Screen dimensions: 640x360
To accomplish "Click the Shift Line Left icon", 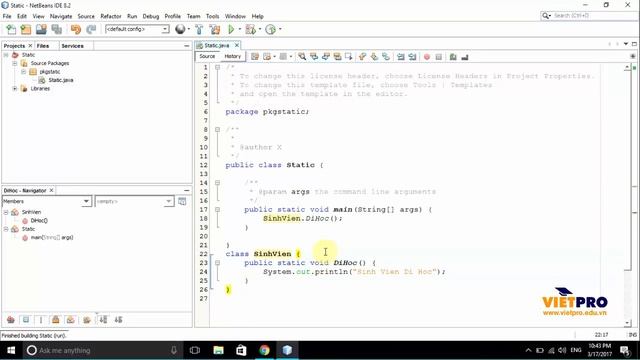I will (401, 57).
